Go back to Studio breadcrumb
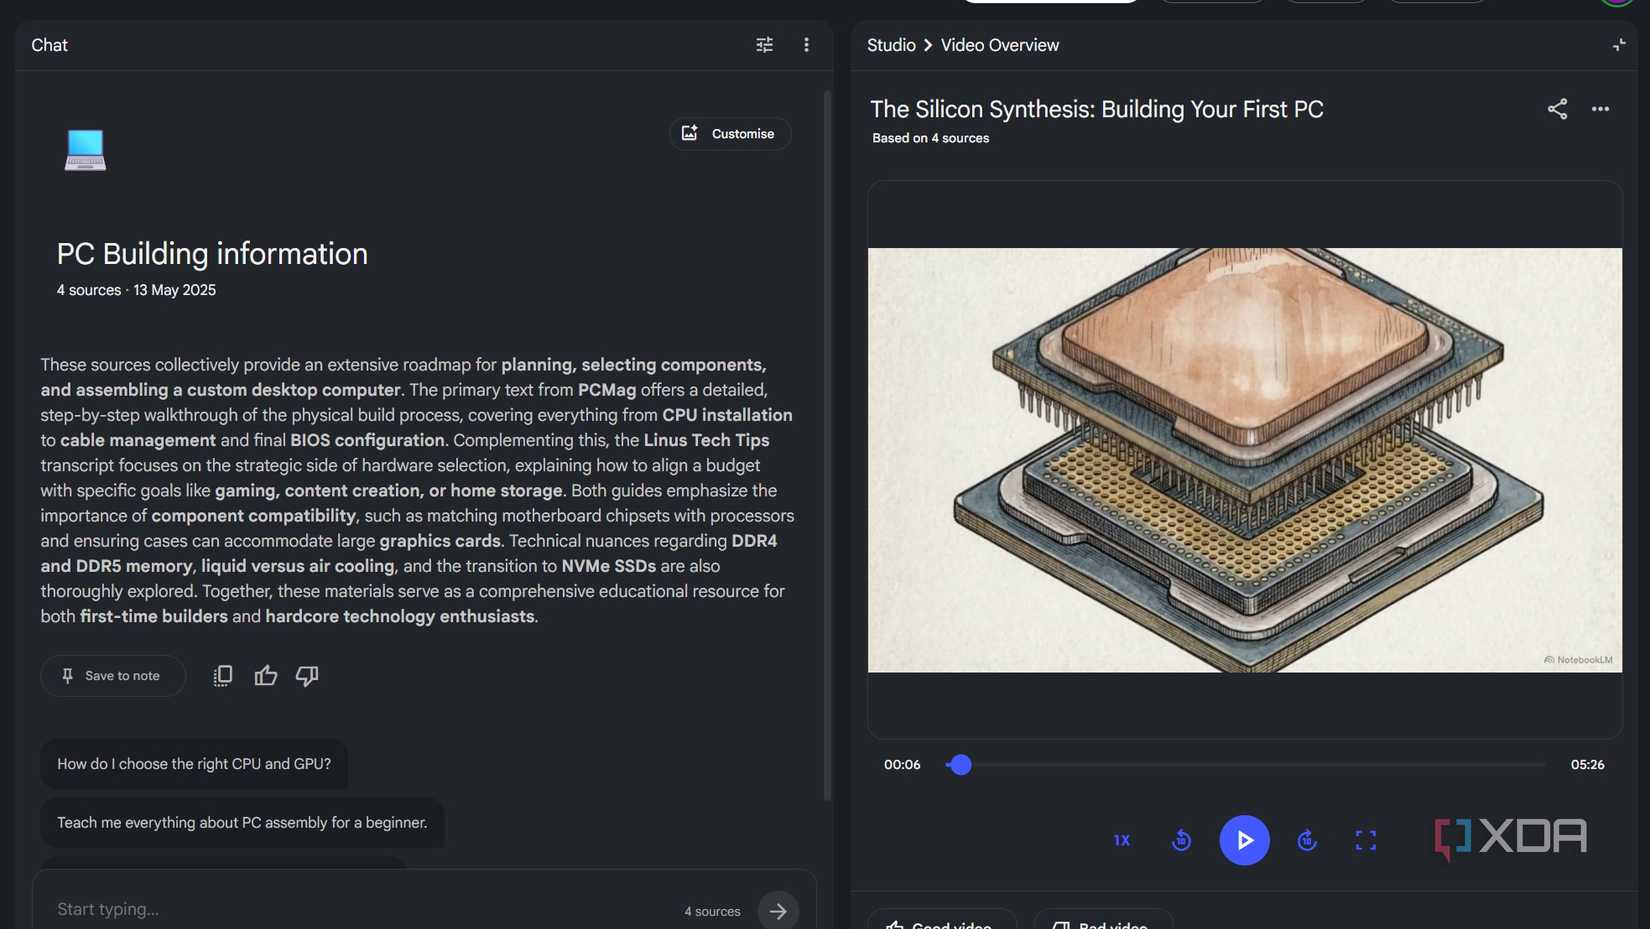 click(891, 45)
